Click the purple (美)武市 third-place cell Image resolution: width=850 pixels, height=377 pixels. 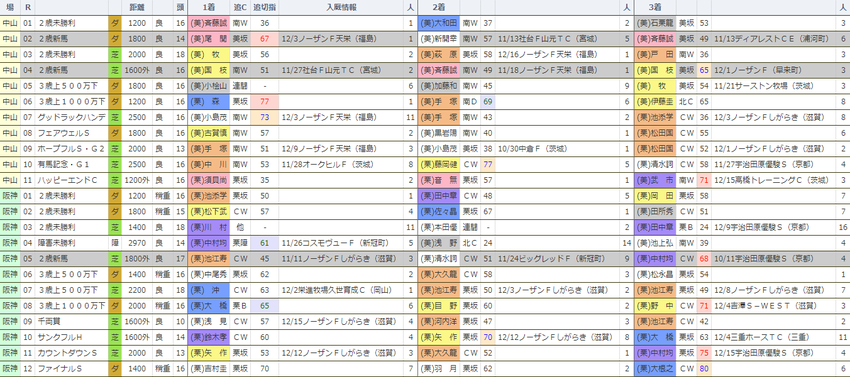point(654,180)
